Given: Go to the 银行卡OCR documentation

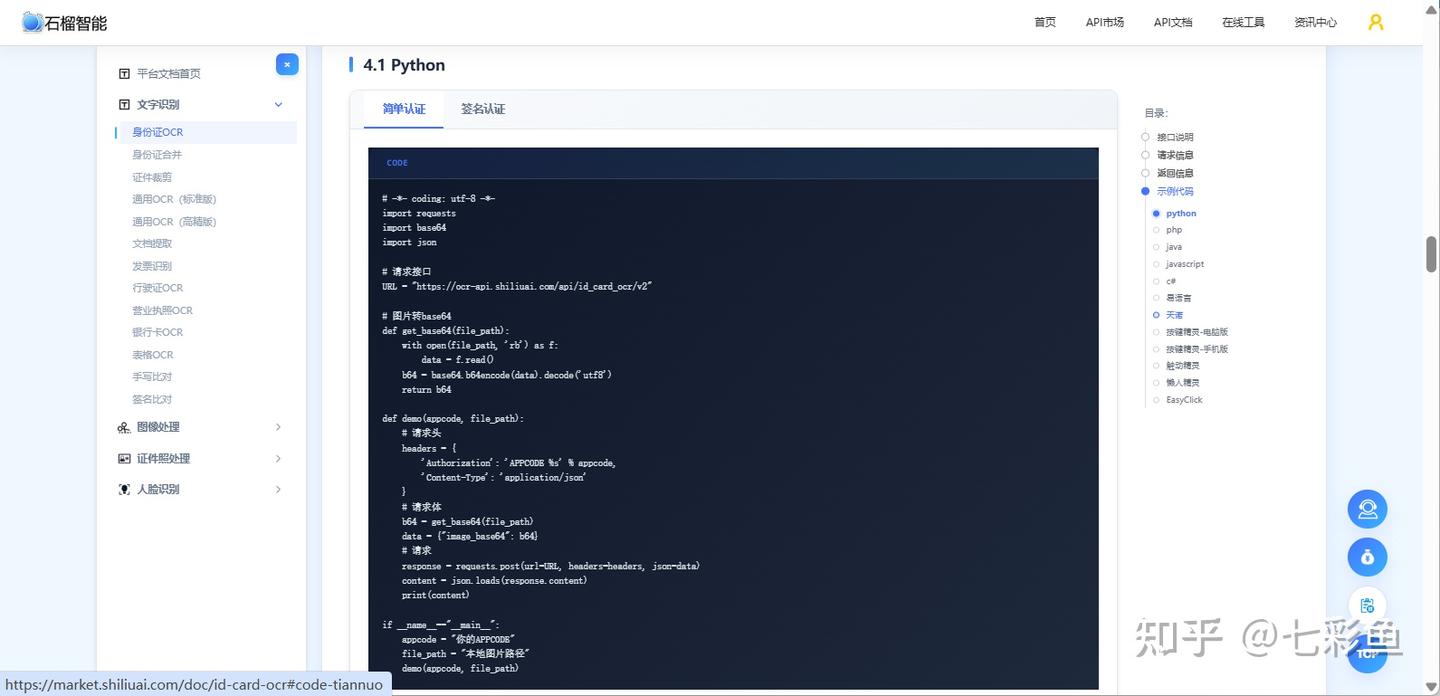Looking at the screenshot, I should tap(158, 332).
